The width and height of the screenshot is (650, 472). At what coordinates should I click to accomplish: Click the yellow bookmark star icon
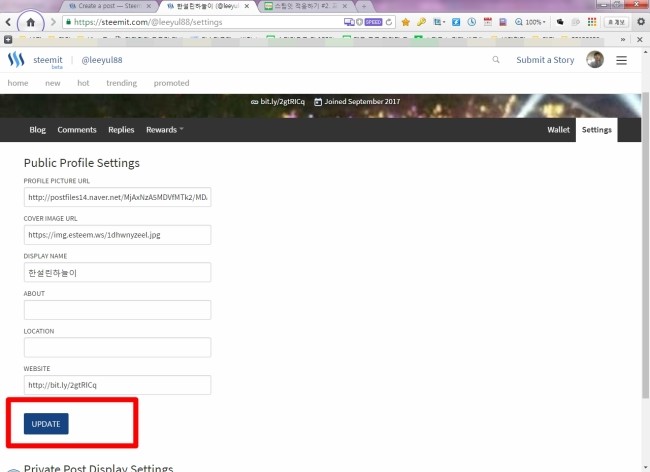(405, 21)
